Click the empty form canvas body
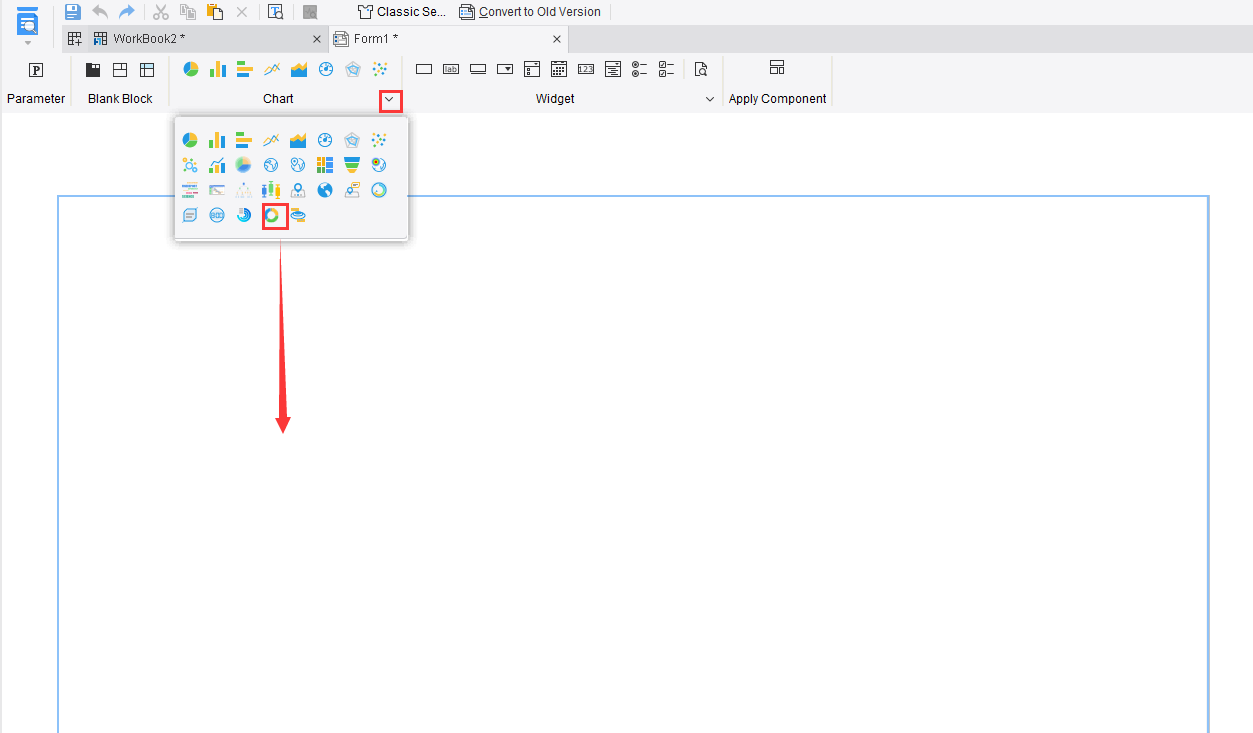 click(x=633, y=464)
